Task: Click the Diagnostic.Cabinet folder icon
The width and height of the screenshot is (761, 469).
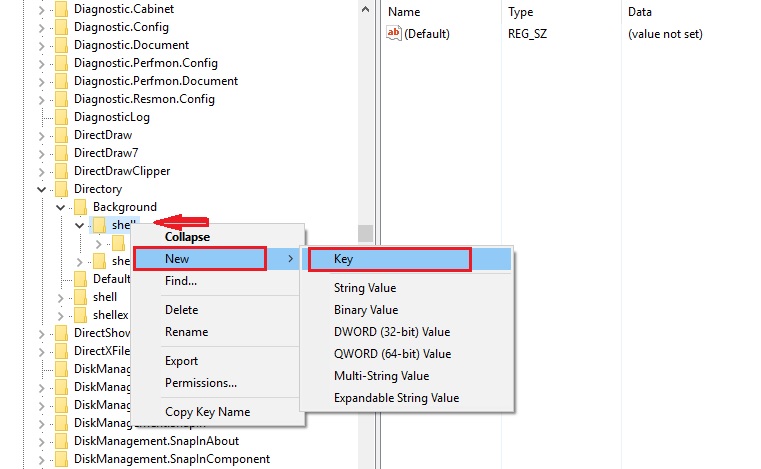Action: pos(61,9)
